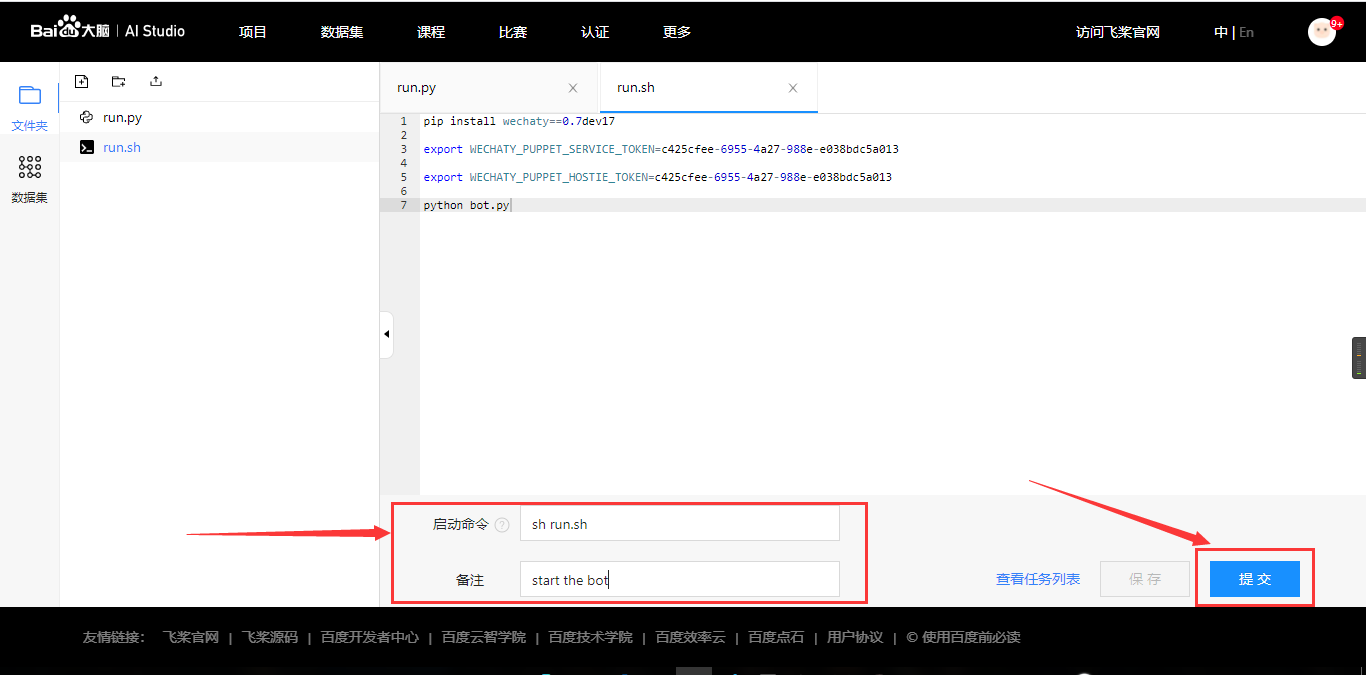
Task: Click the 'python bot.py' code line
Action: click(x=466, y=205)
